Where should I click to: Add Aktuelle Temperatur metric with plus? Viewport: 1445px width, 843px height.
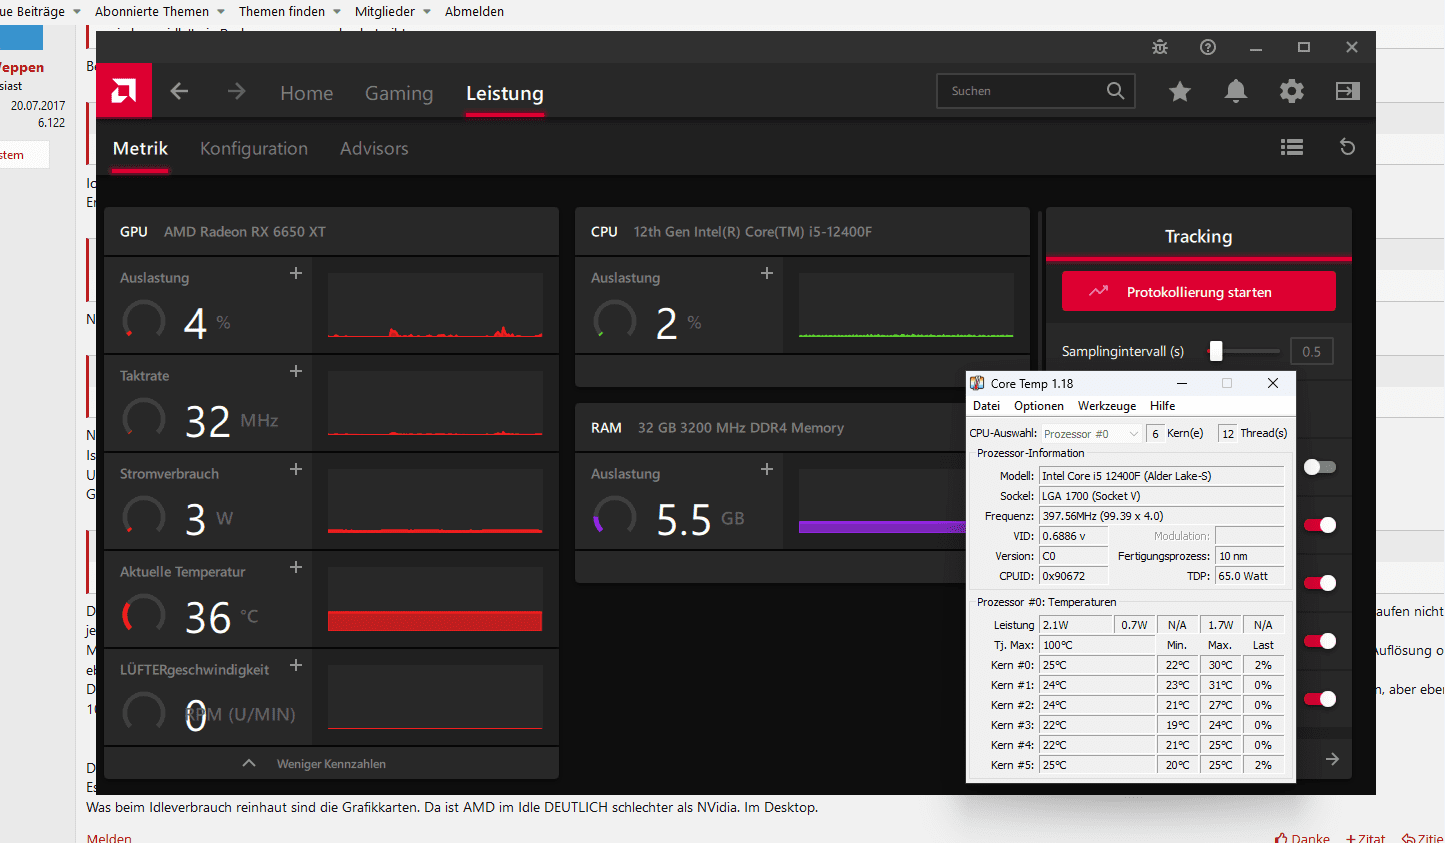296,567
